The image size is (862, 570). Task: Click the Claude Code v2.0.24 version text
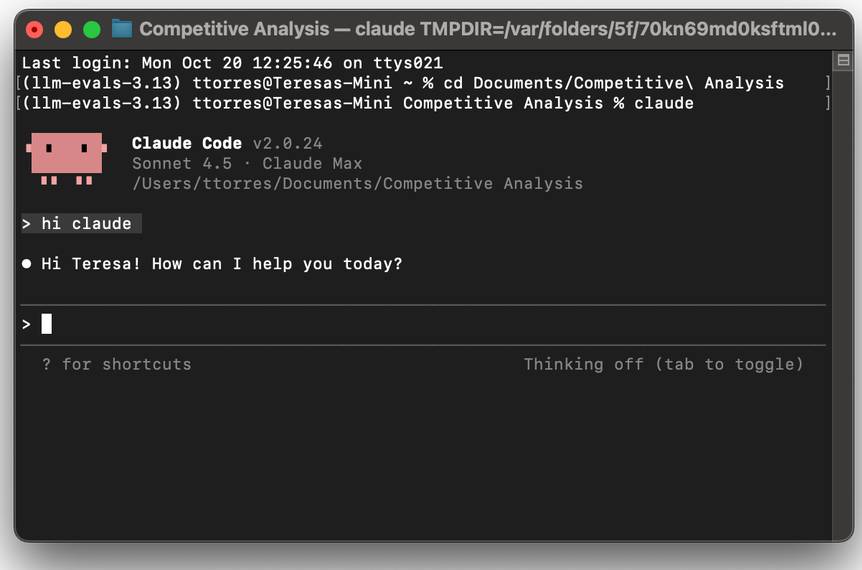227,144
